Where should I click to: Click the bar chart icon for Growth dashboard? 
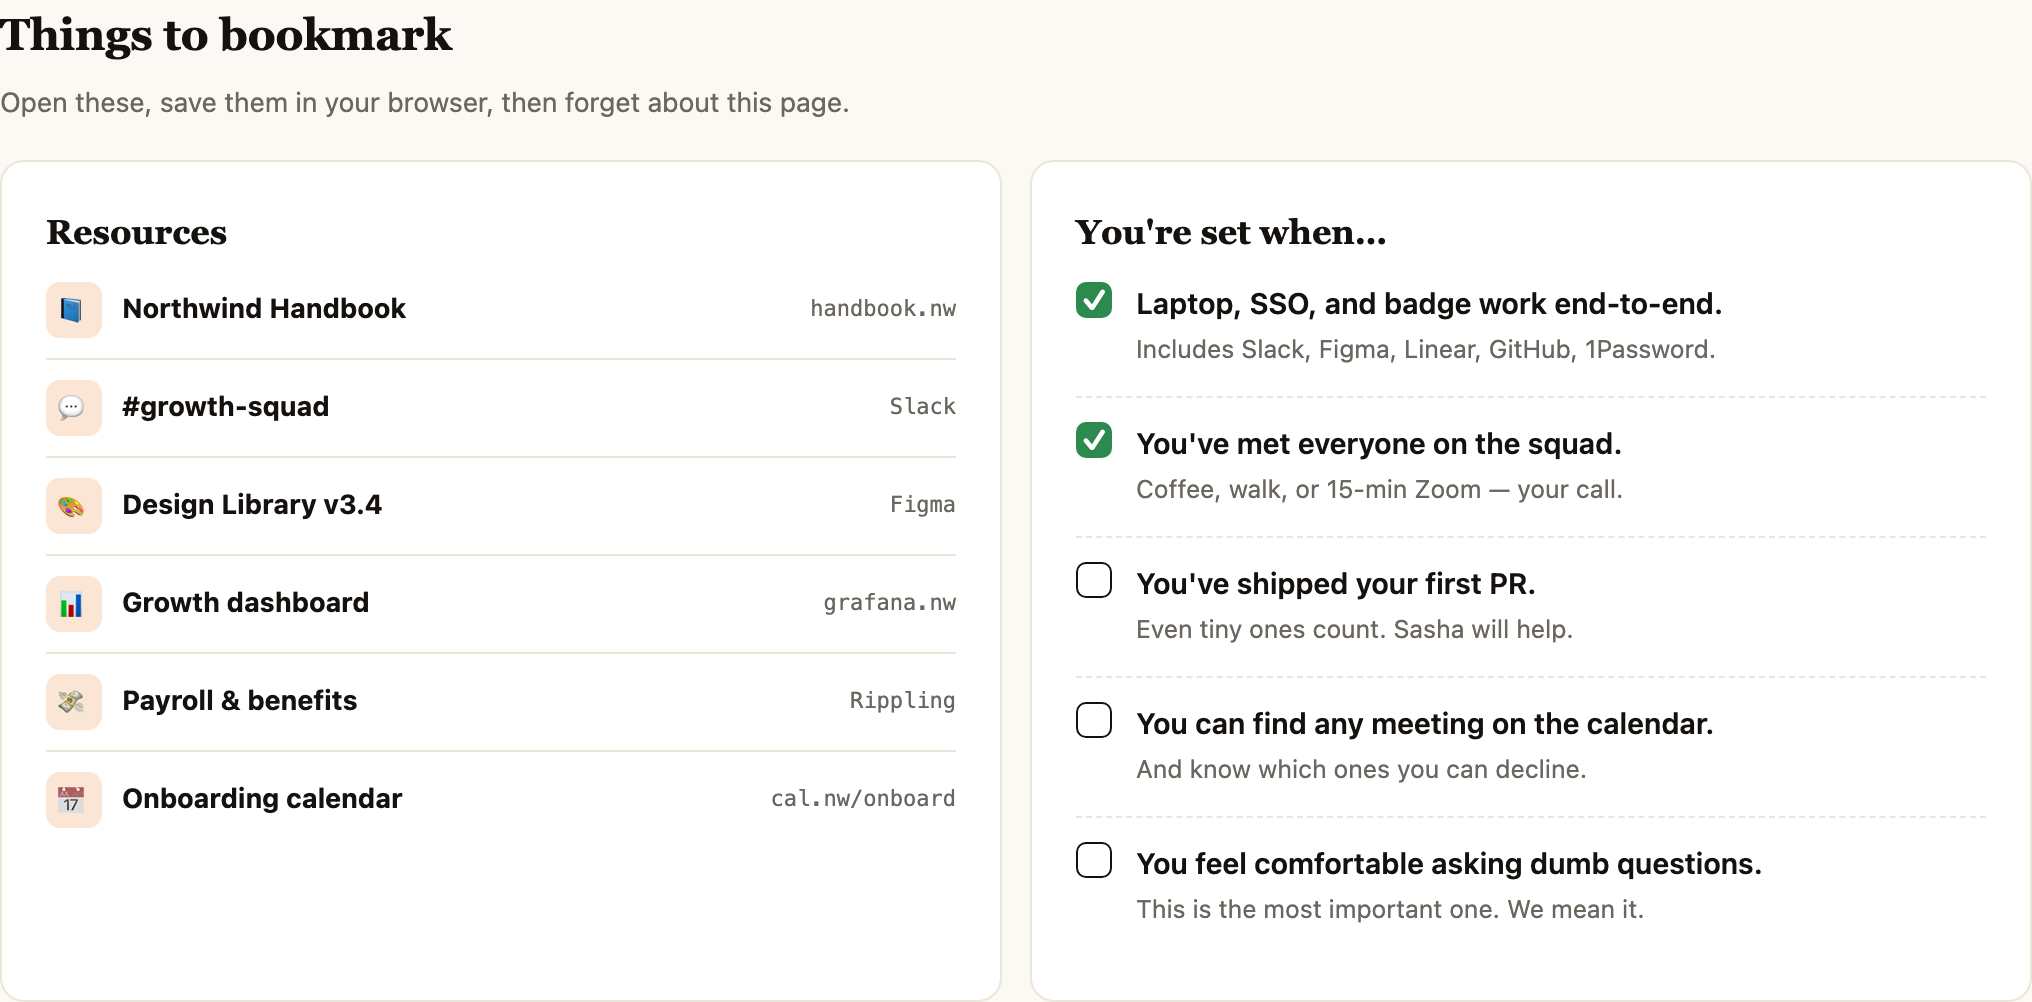click(x=73, y=603)
